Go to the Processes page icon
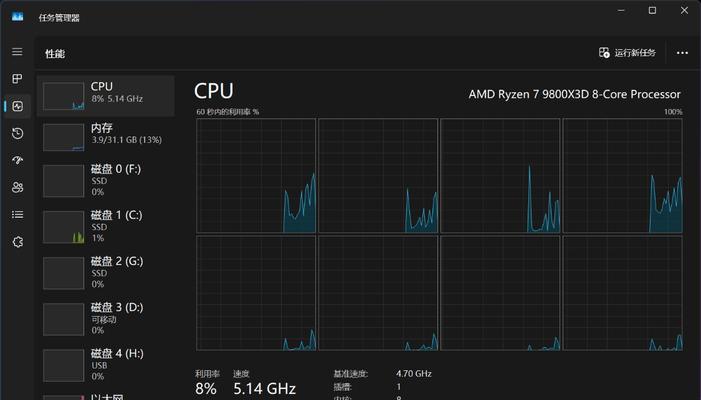 click(x=17, y=79)
